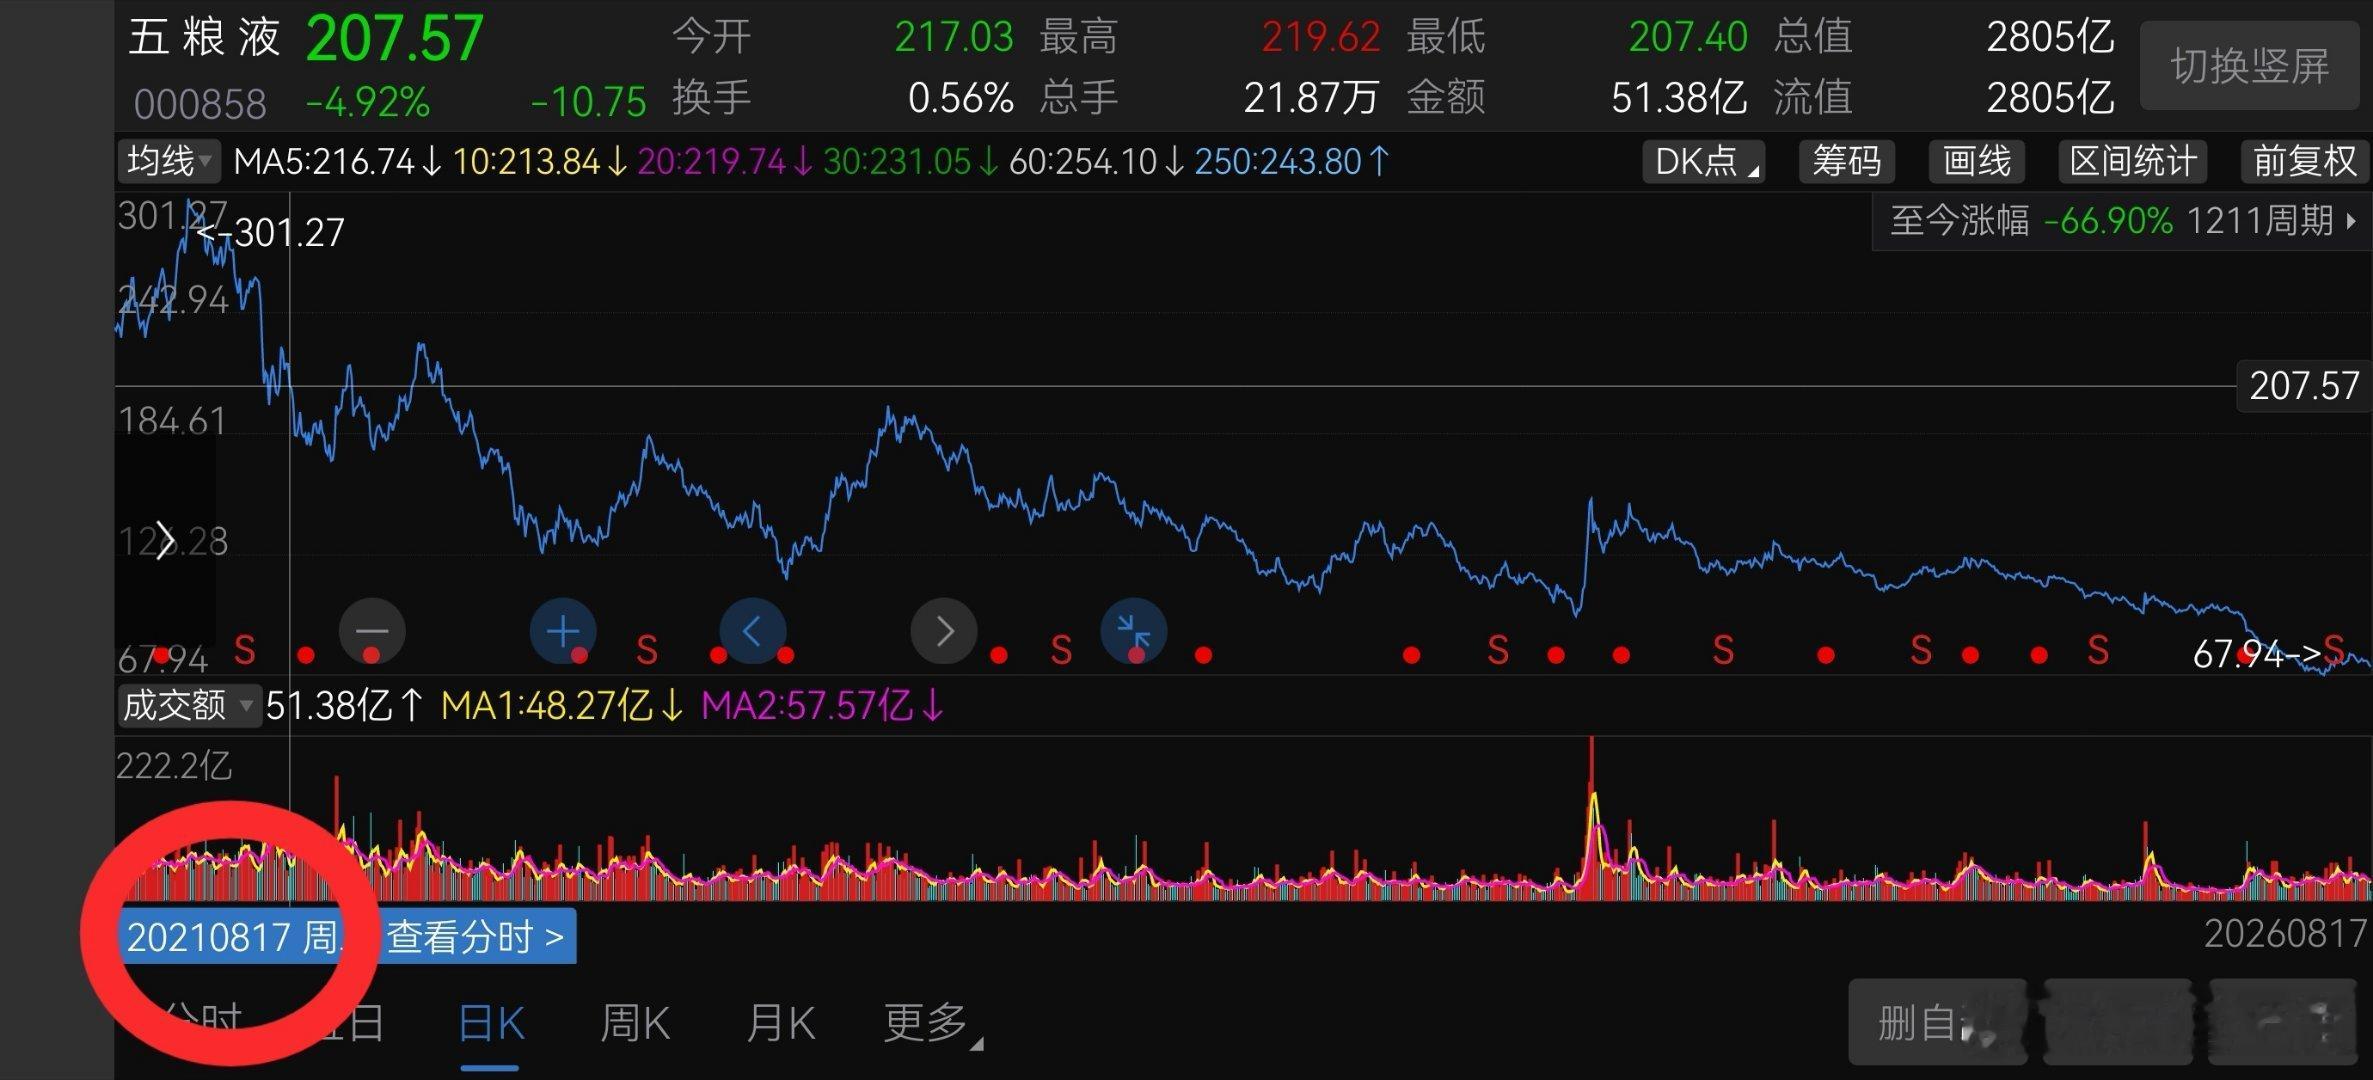The width and height of the screenshot is (2373, 1080).
Task: Enable 画线 drawing mode
Action: pyautogui.click(x=1977, y=161)
